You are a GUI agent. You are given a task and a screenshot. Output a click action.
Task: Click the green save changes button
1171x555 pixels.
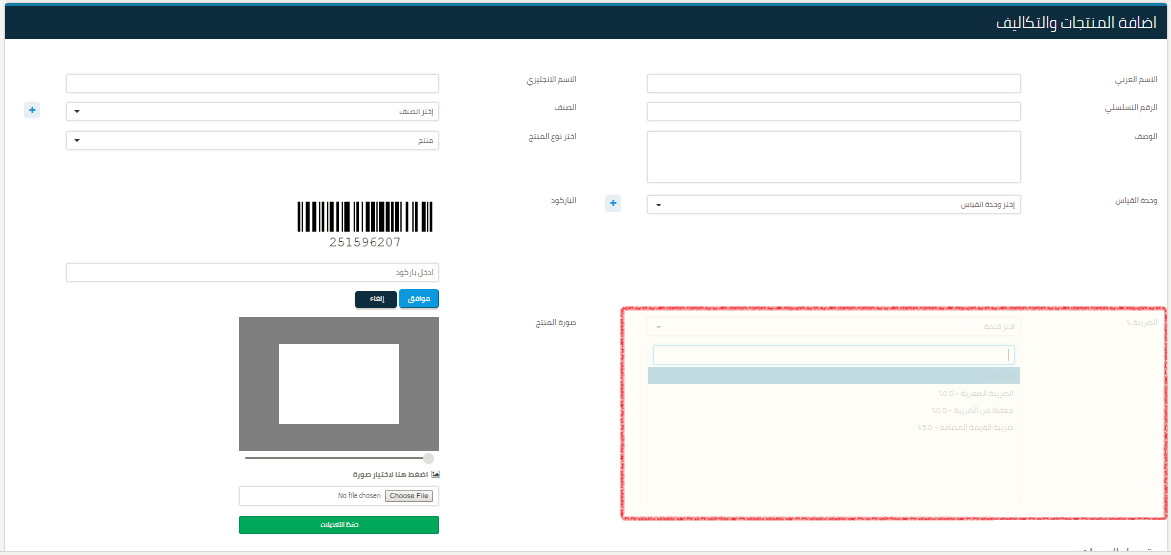(338, 525)
